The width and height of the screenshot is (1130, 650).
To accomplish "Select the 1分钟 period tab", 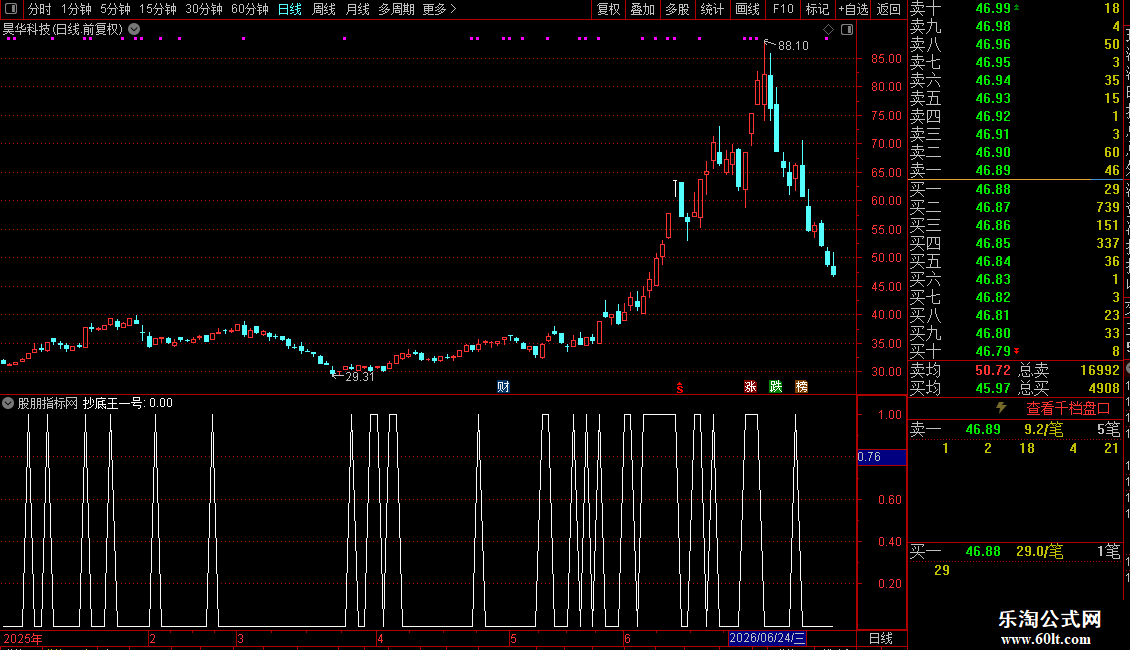I will click(x=76, y=9).
